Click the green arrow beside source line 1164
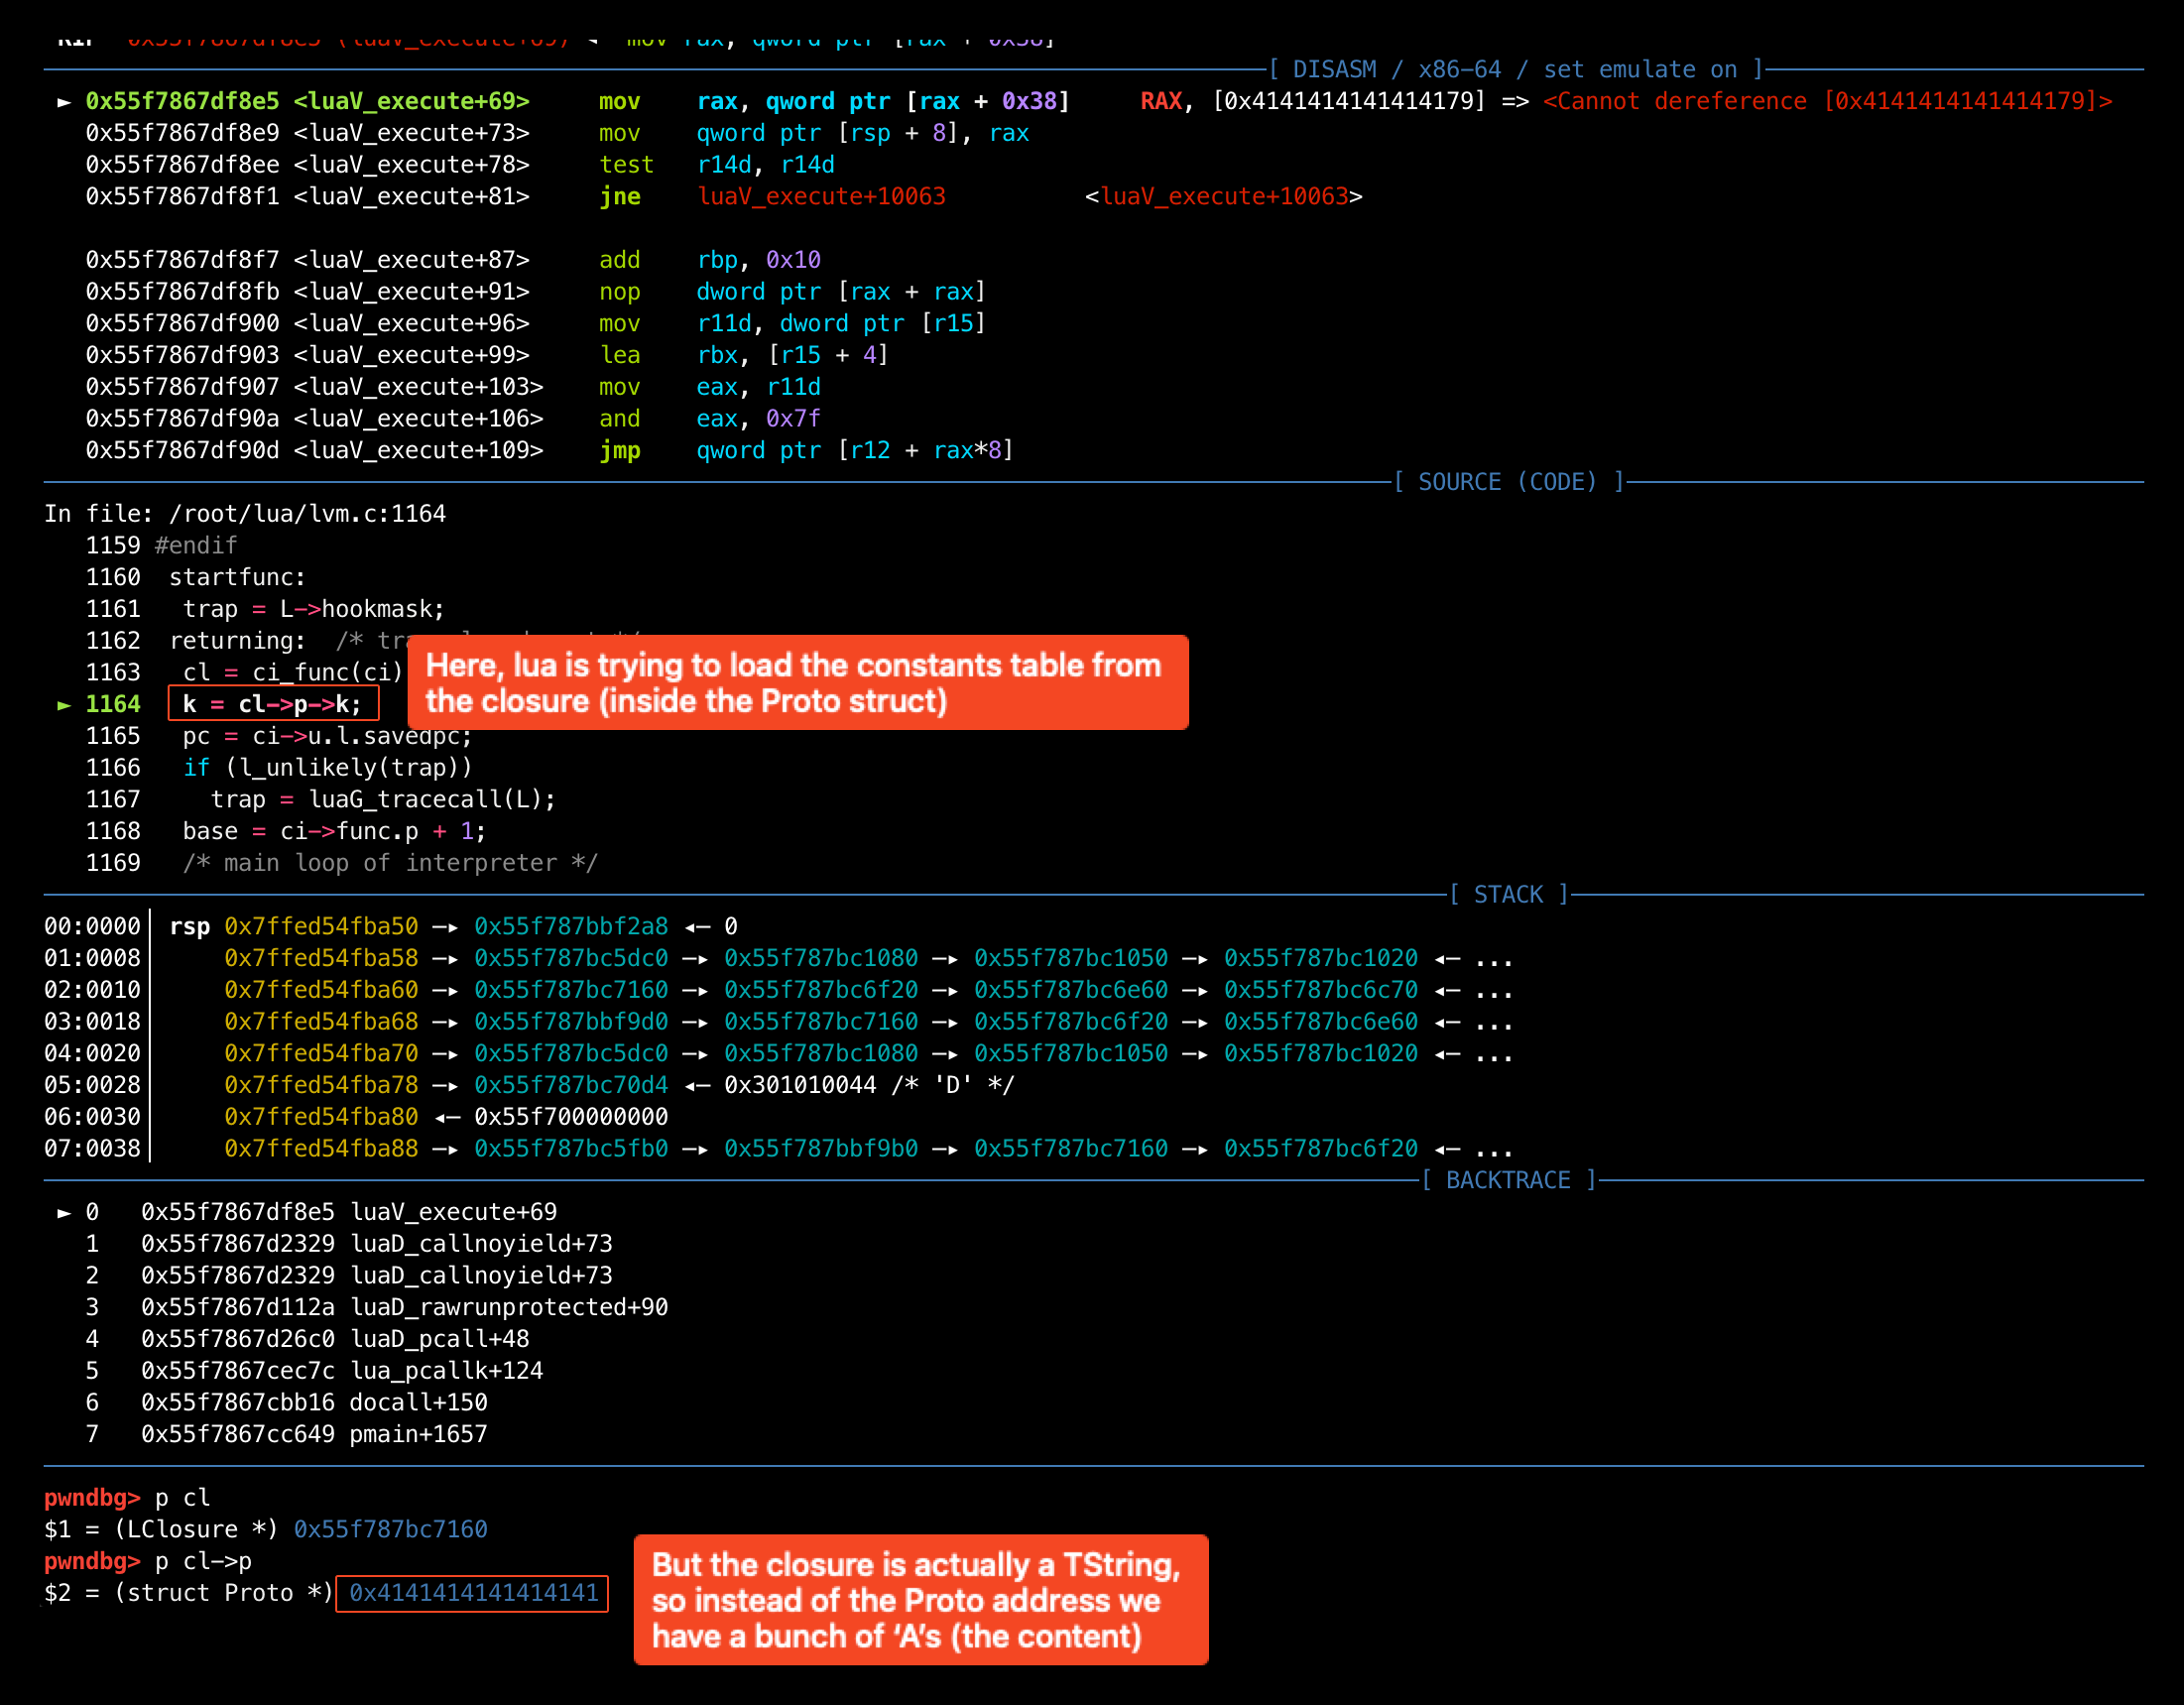2184x1705 pixels. (x=64, y=705)
